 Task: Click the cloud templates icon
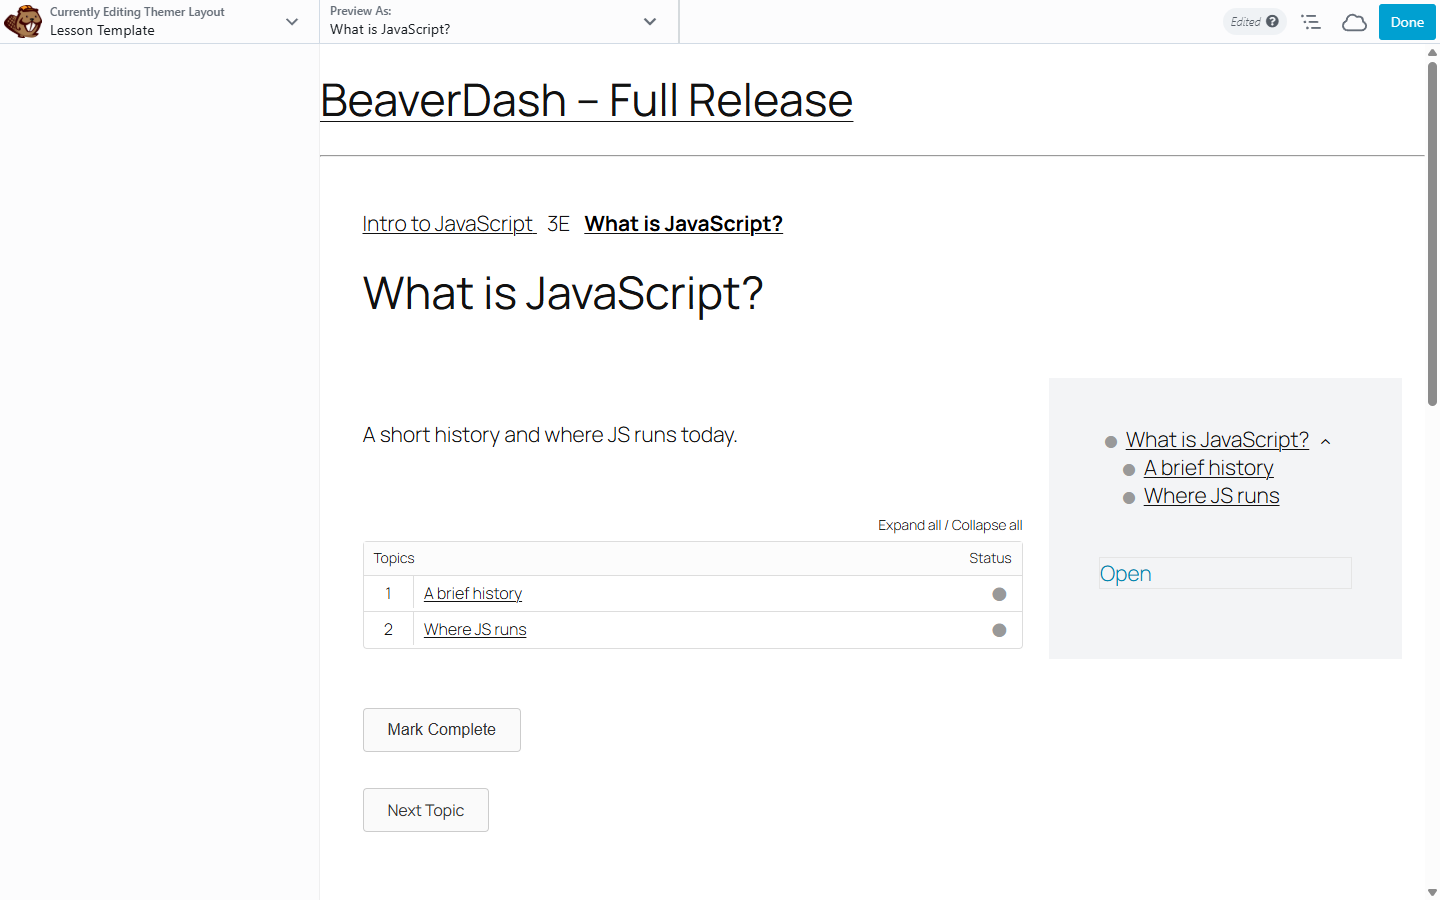pyautogui.click(x=1354, y=22)
